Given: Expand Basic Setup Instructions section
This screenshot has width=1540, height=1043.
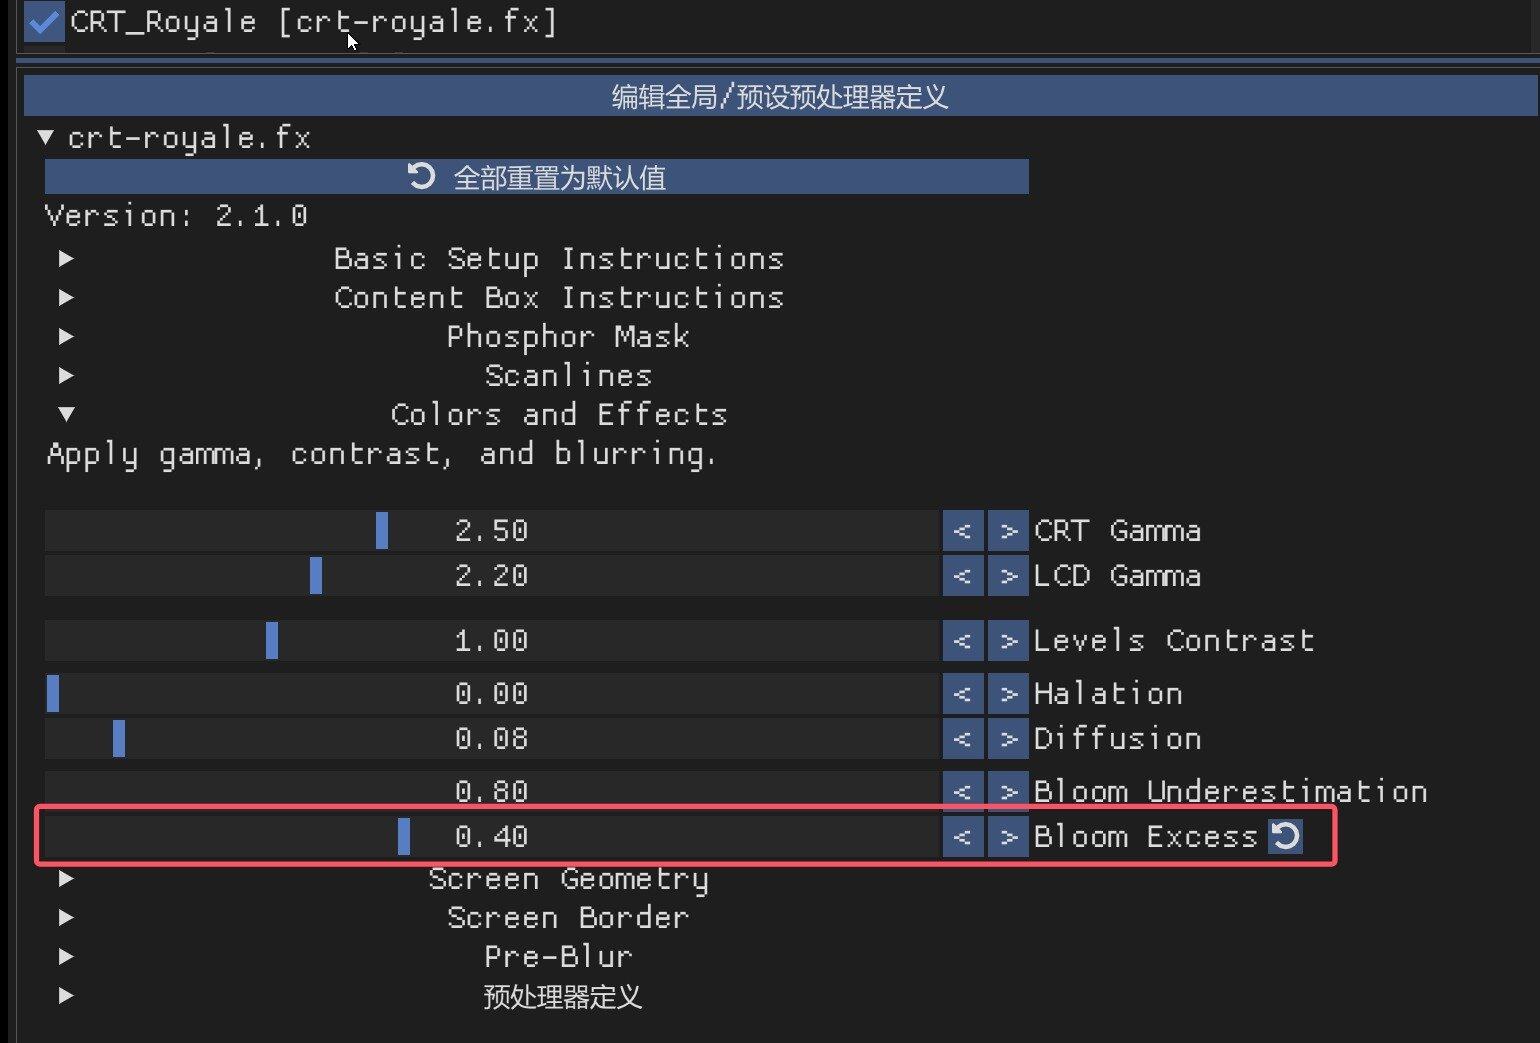Looking at the screenshot, I should pos(66,259).
